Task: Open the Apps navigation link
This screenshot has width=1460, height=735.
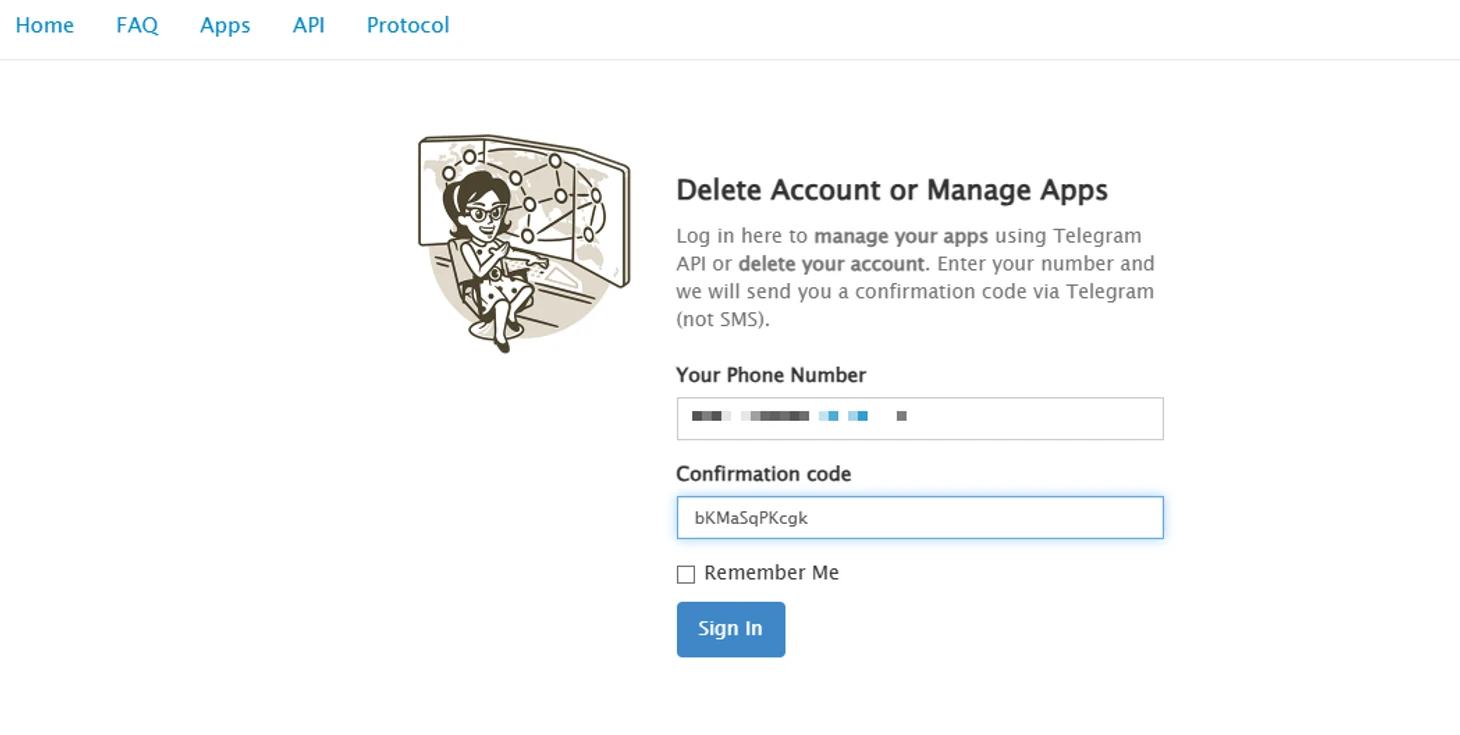Action: 225,25
